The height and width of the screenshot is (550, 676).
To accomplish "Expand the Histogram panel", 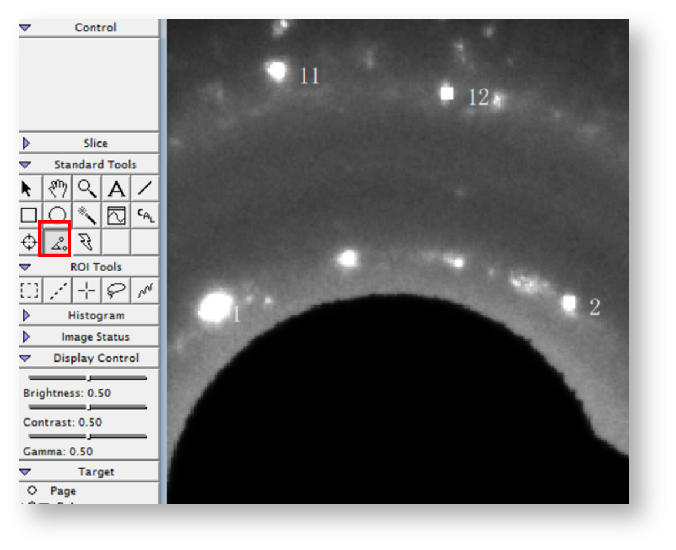I will click(26, 316).
